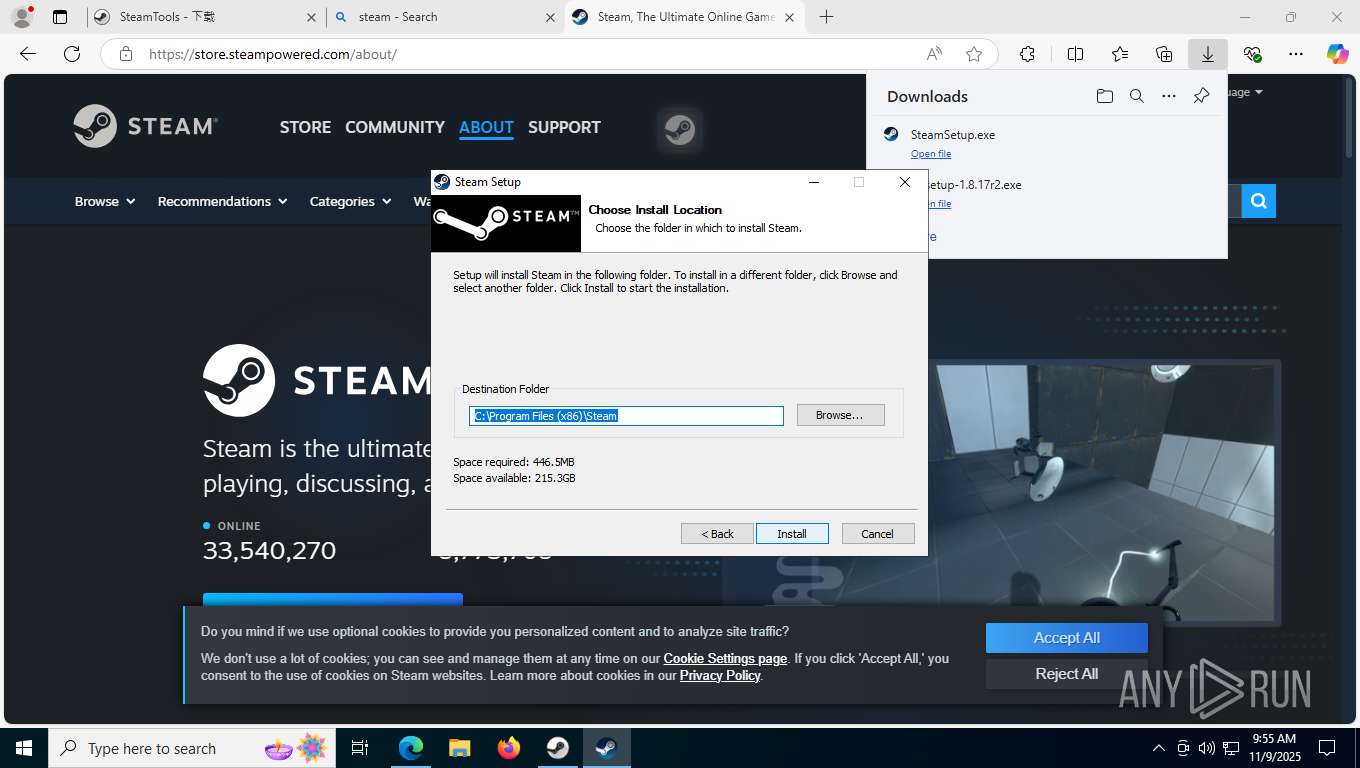The height and width of the screenshot is (768, 1360).
Task: Open the Read aloud icon
Action: [934, 54]
